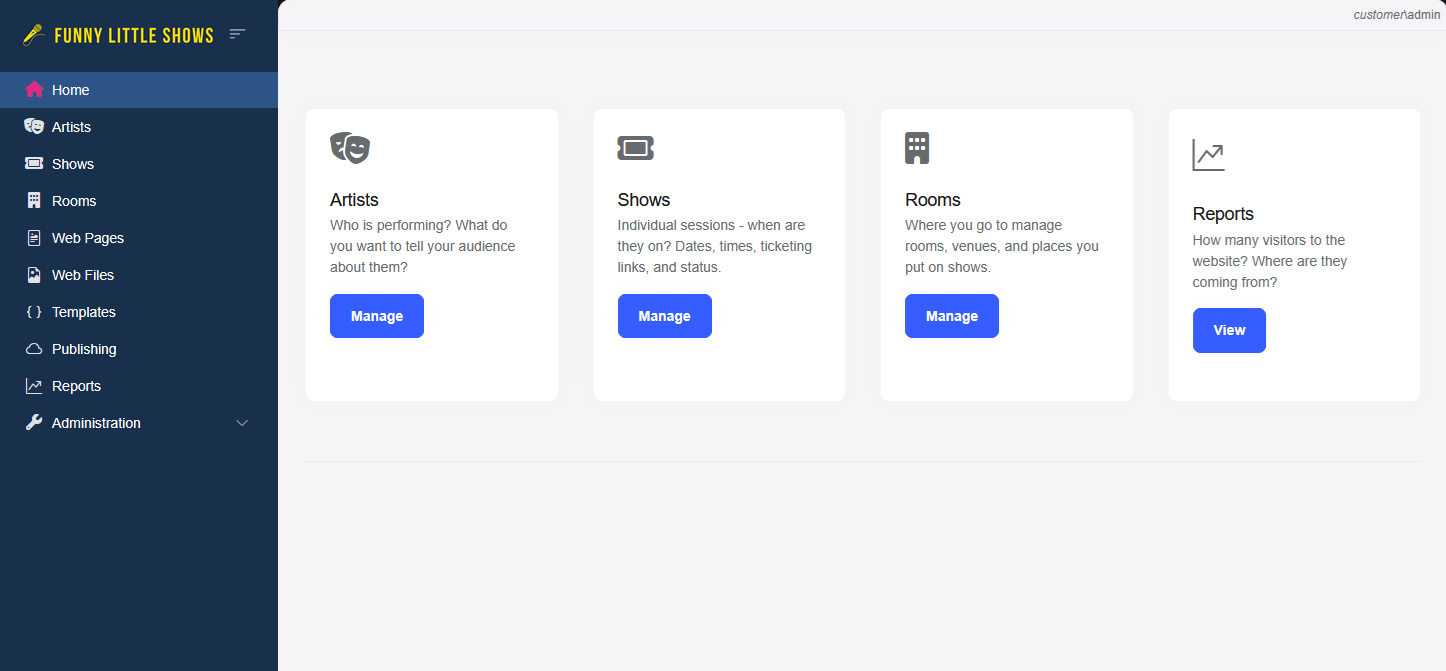Viewport: 1446px width, 671px height.
Task: Expand the Administration menu chevron
Action: 241,423
